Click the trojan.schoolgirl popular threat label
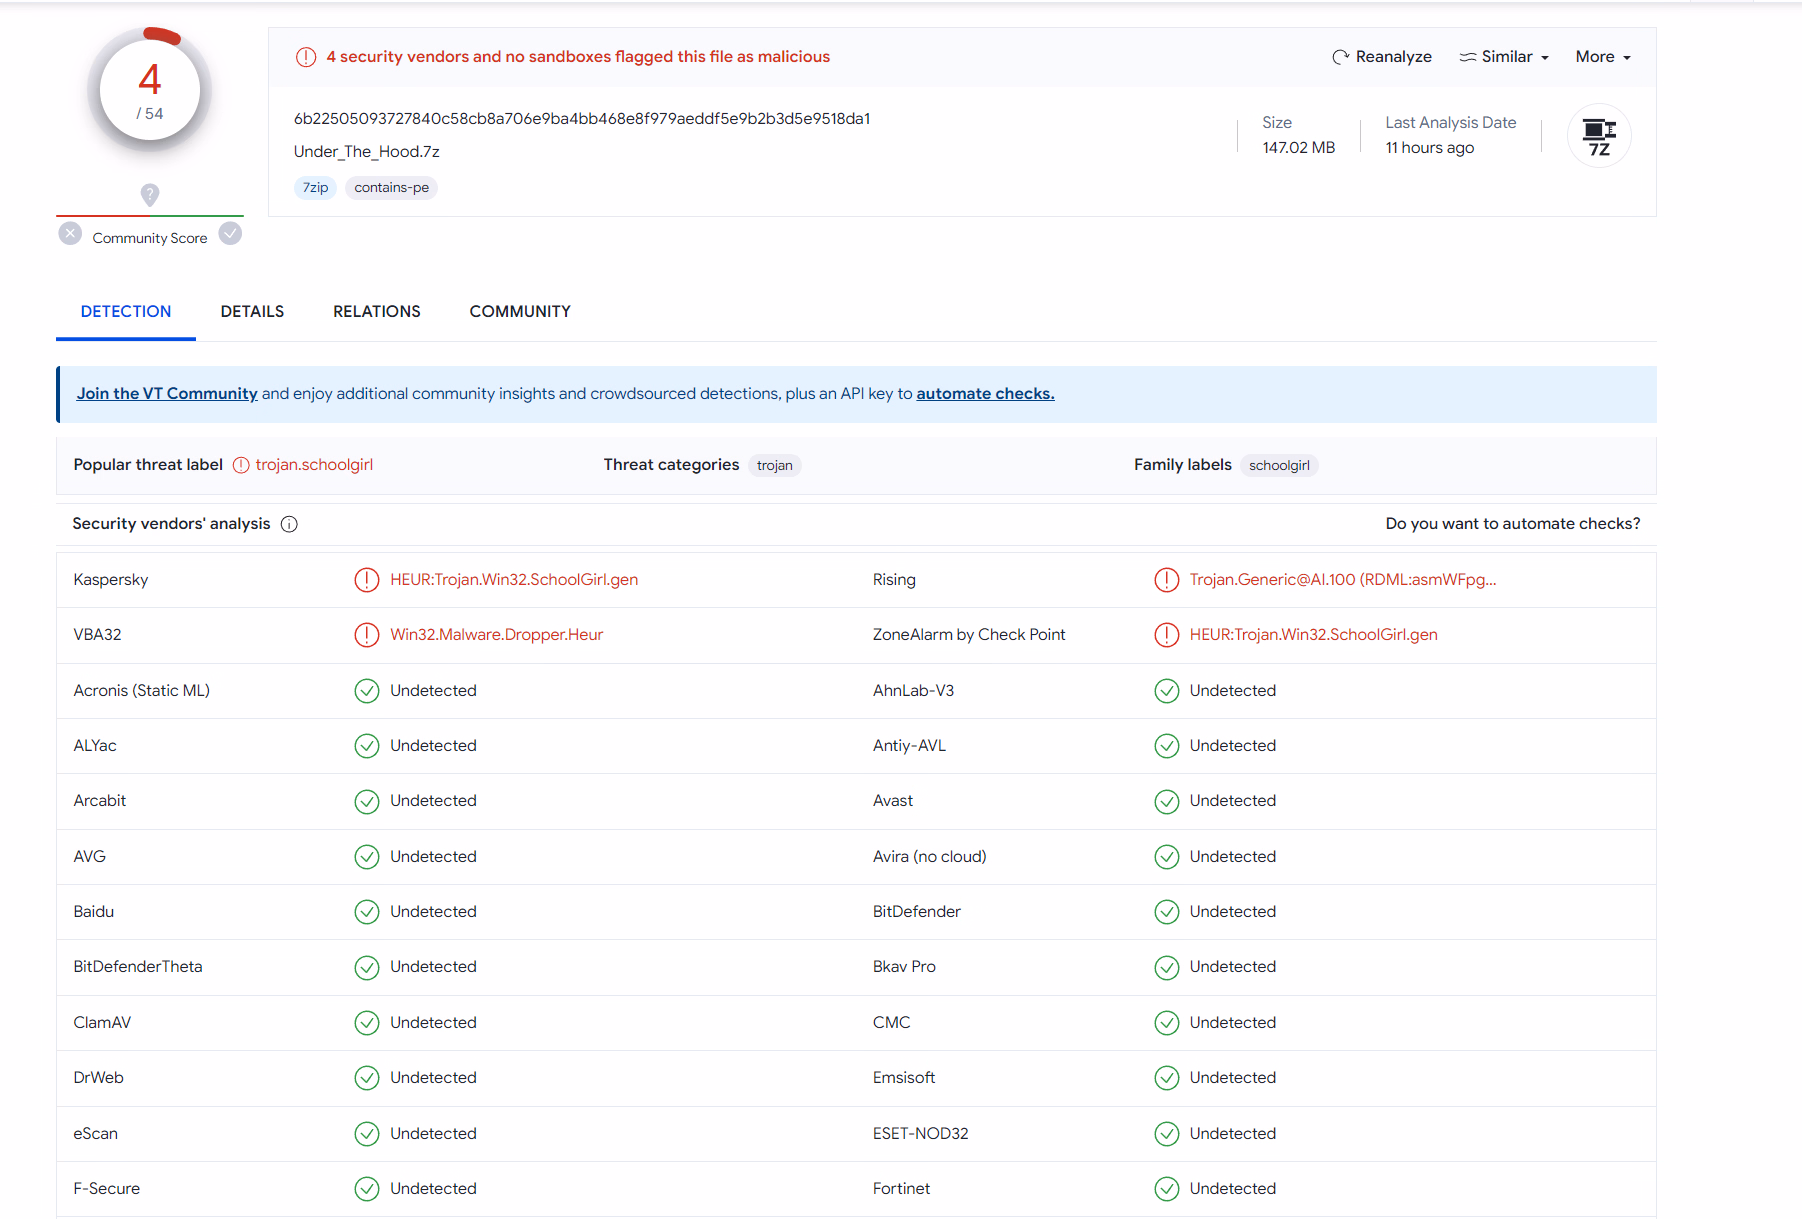 (x=314, y=465)
